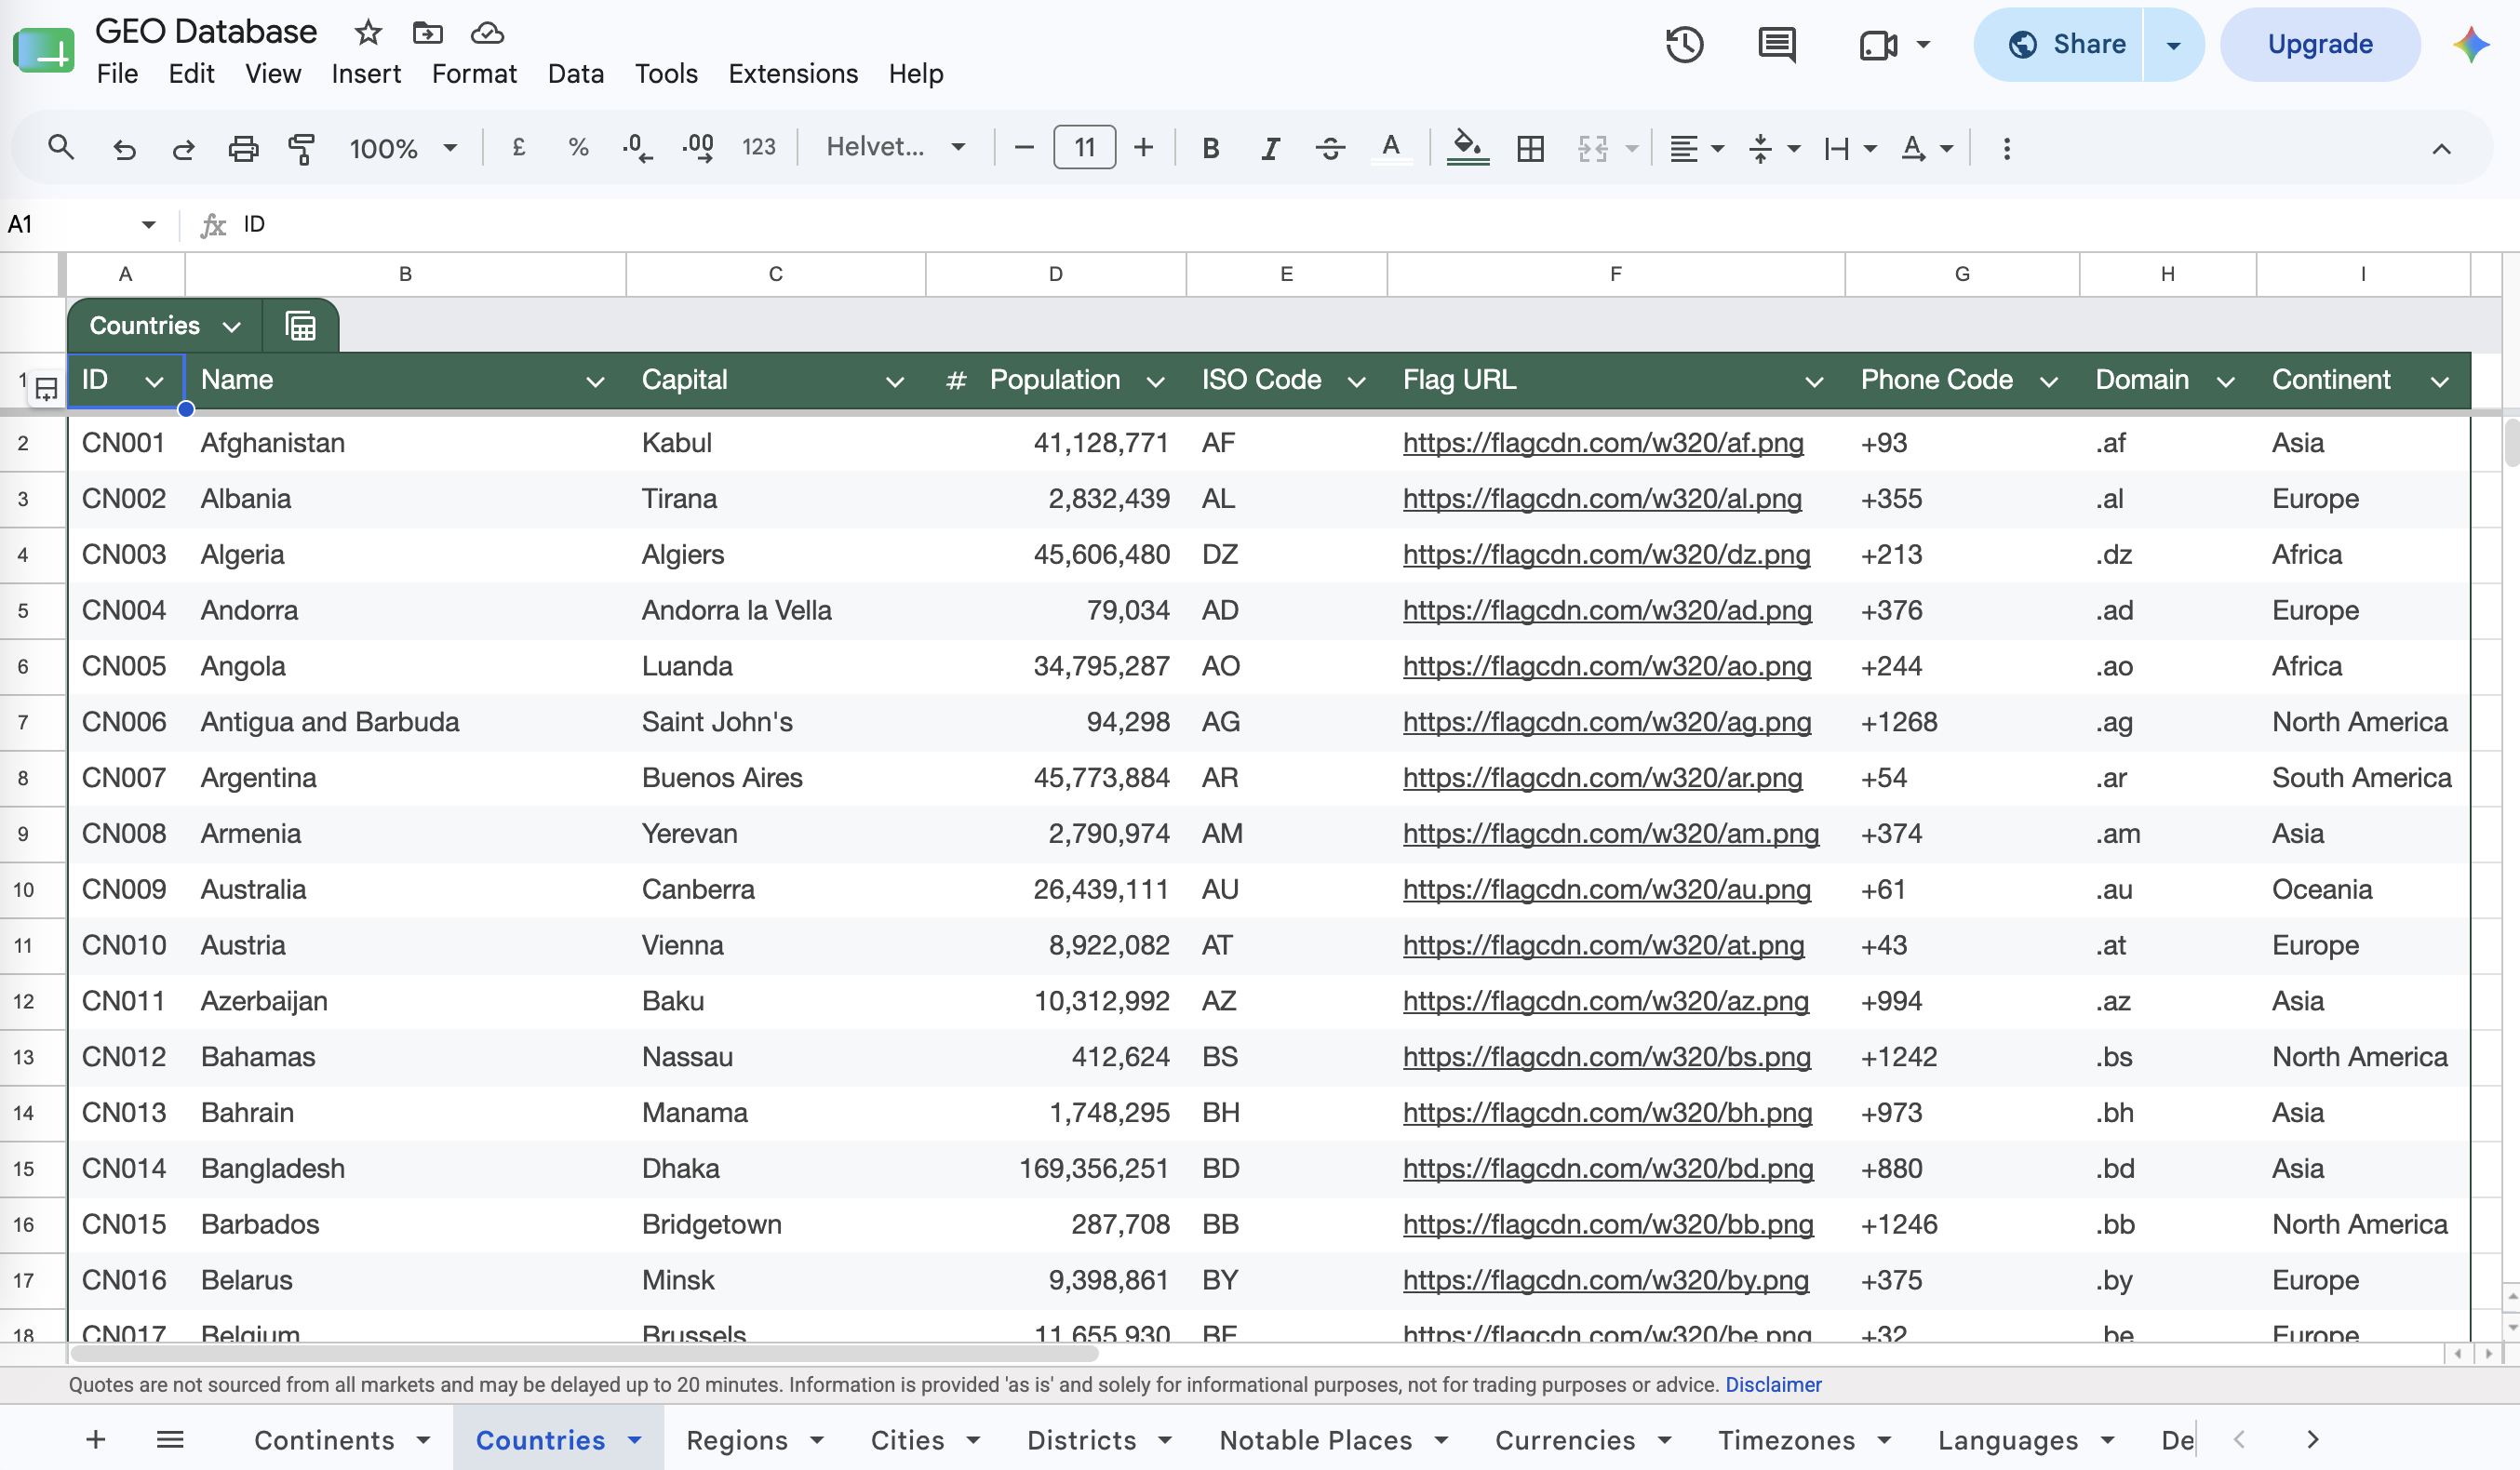
Task: Star the GEO Database document
Action: point(368,32)
